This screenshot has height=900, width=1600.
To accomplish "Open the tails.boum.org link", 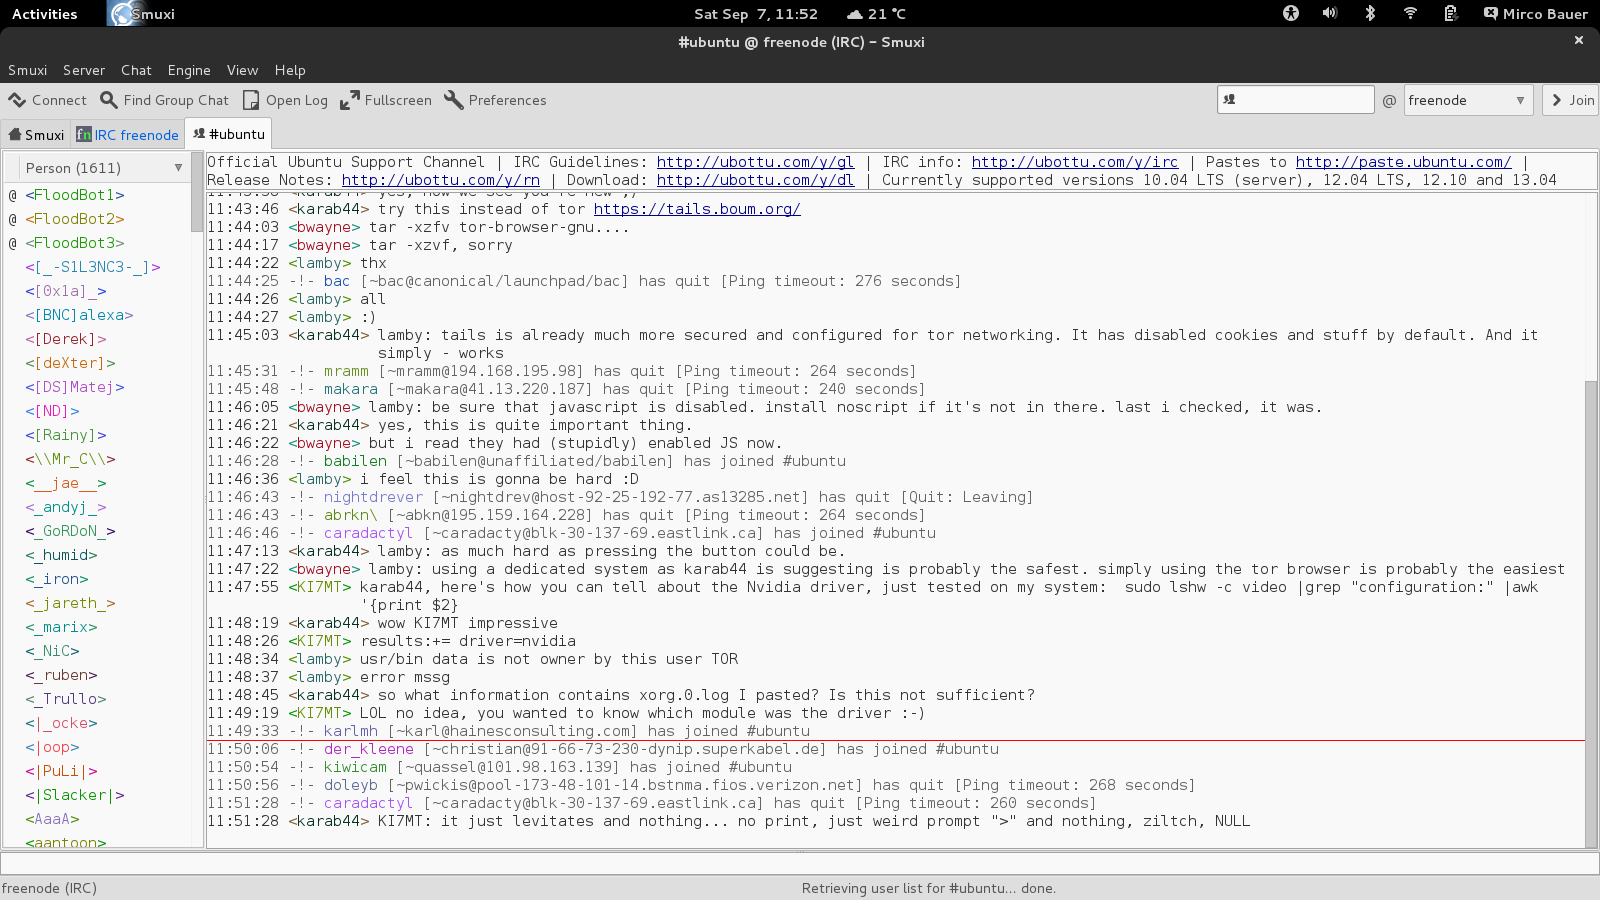I will pyautogui.click(x=697, y=209).
